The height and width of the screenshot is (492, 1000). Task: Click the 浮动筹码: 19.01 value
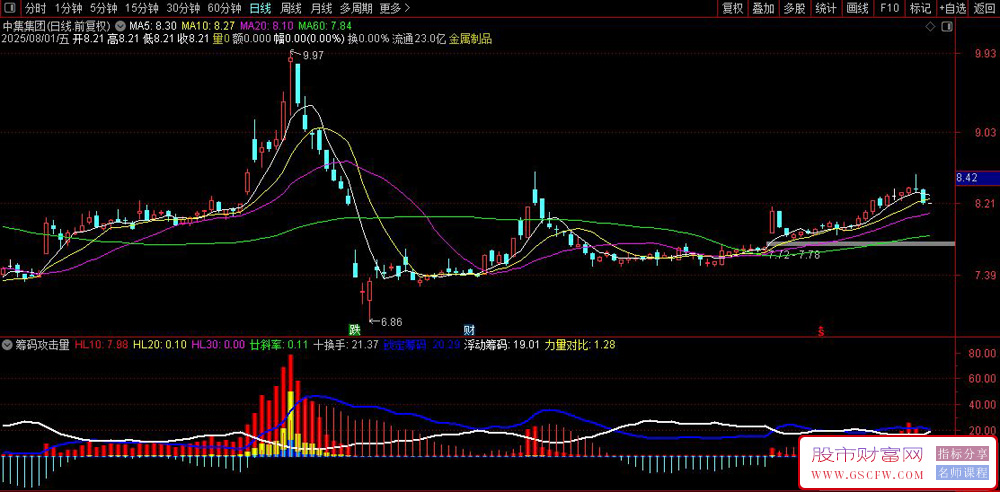click(x=502, y=345)
